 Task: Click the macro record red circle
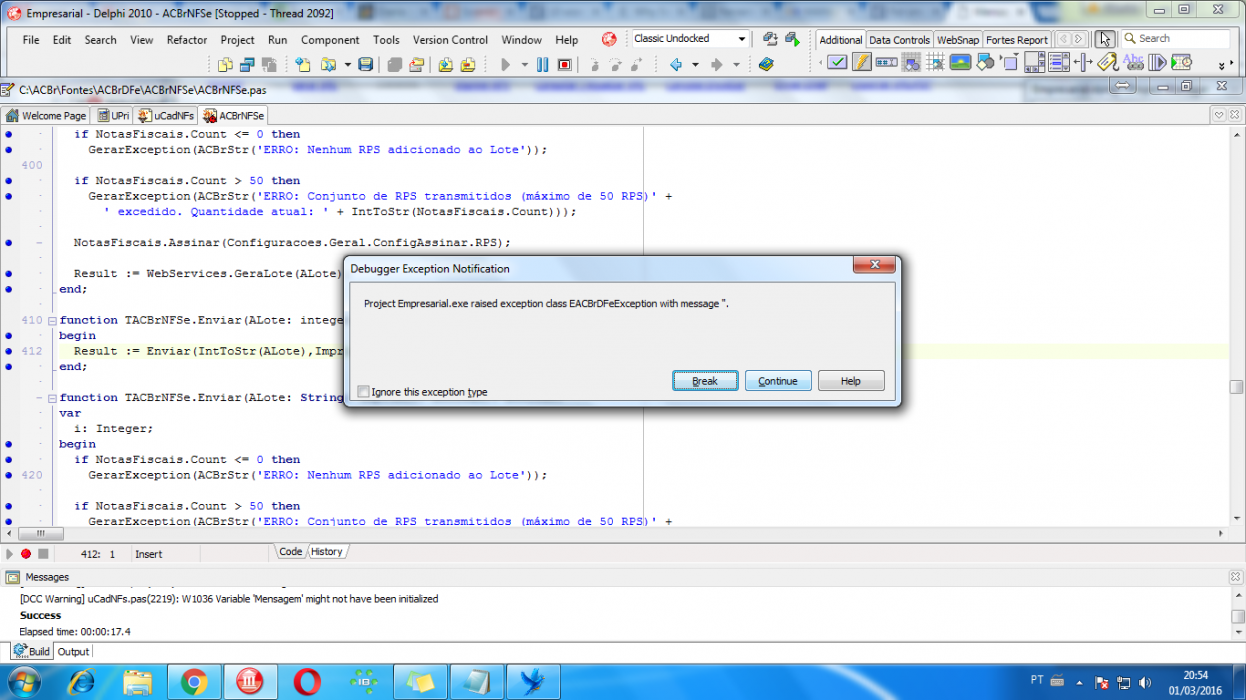click(26, 553)
